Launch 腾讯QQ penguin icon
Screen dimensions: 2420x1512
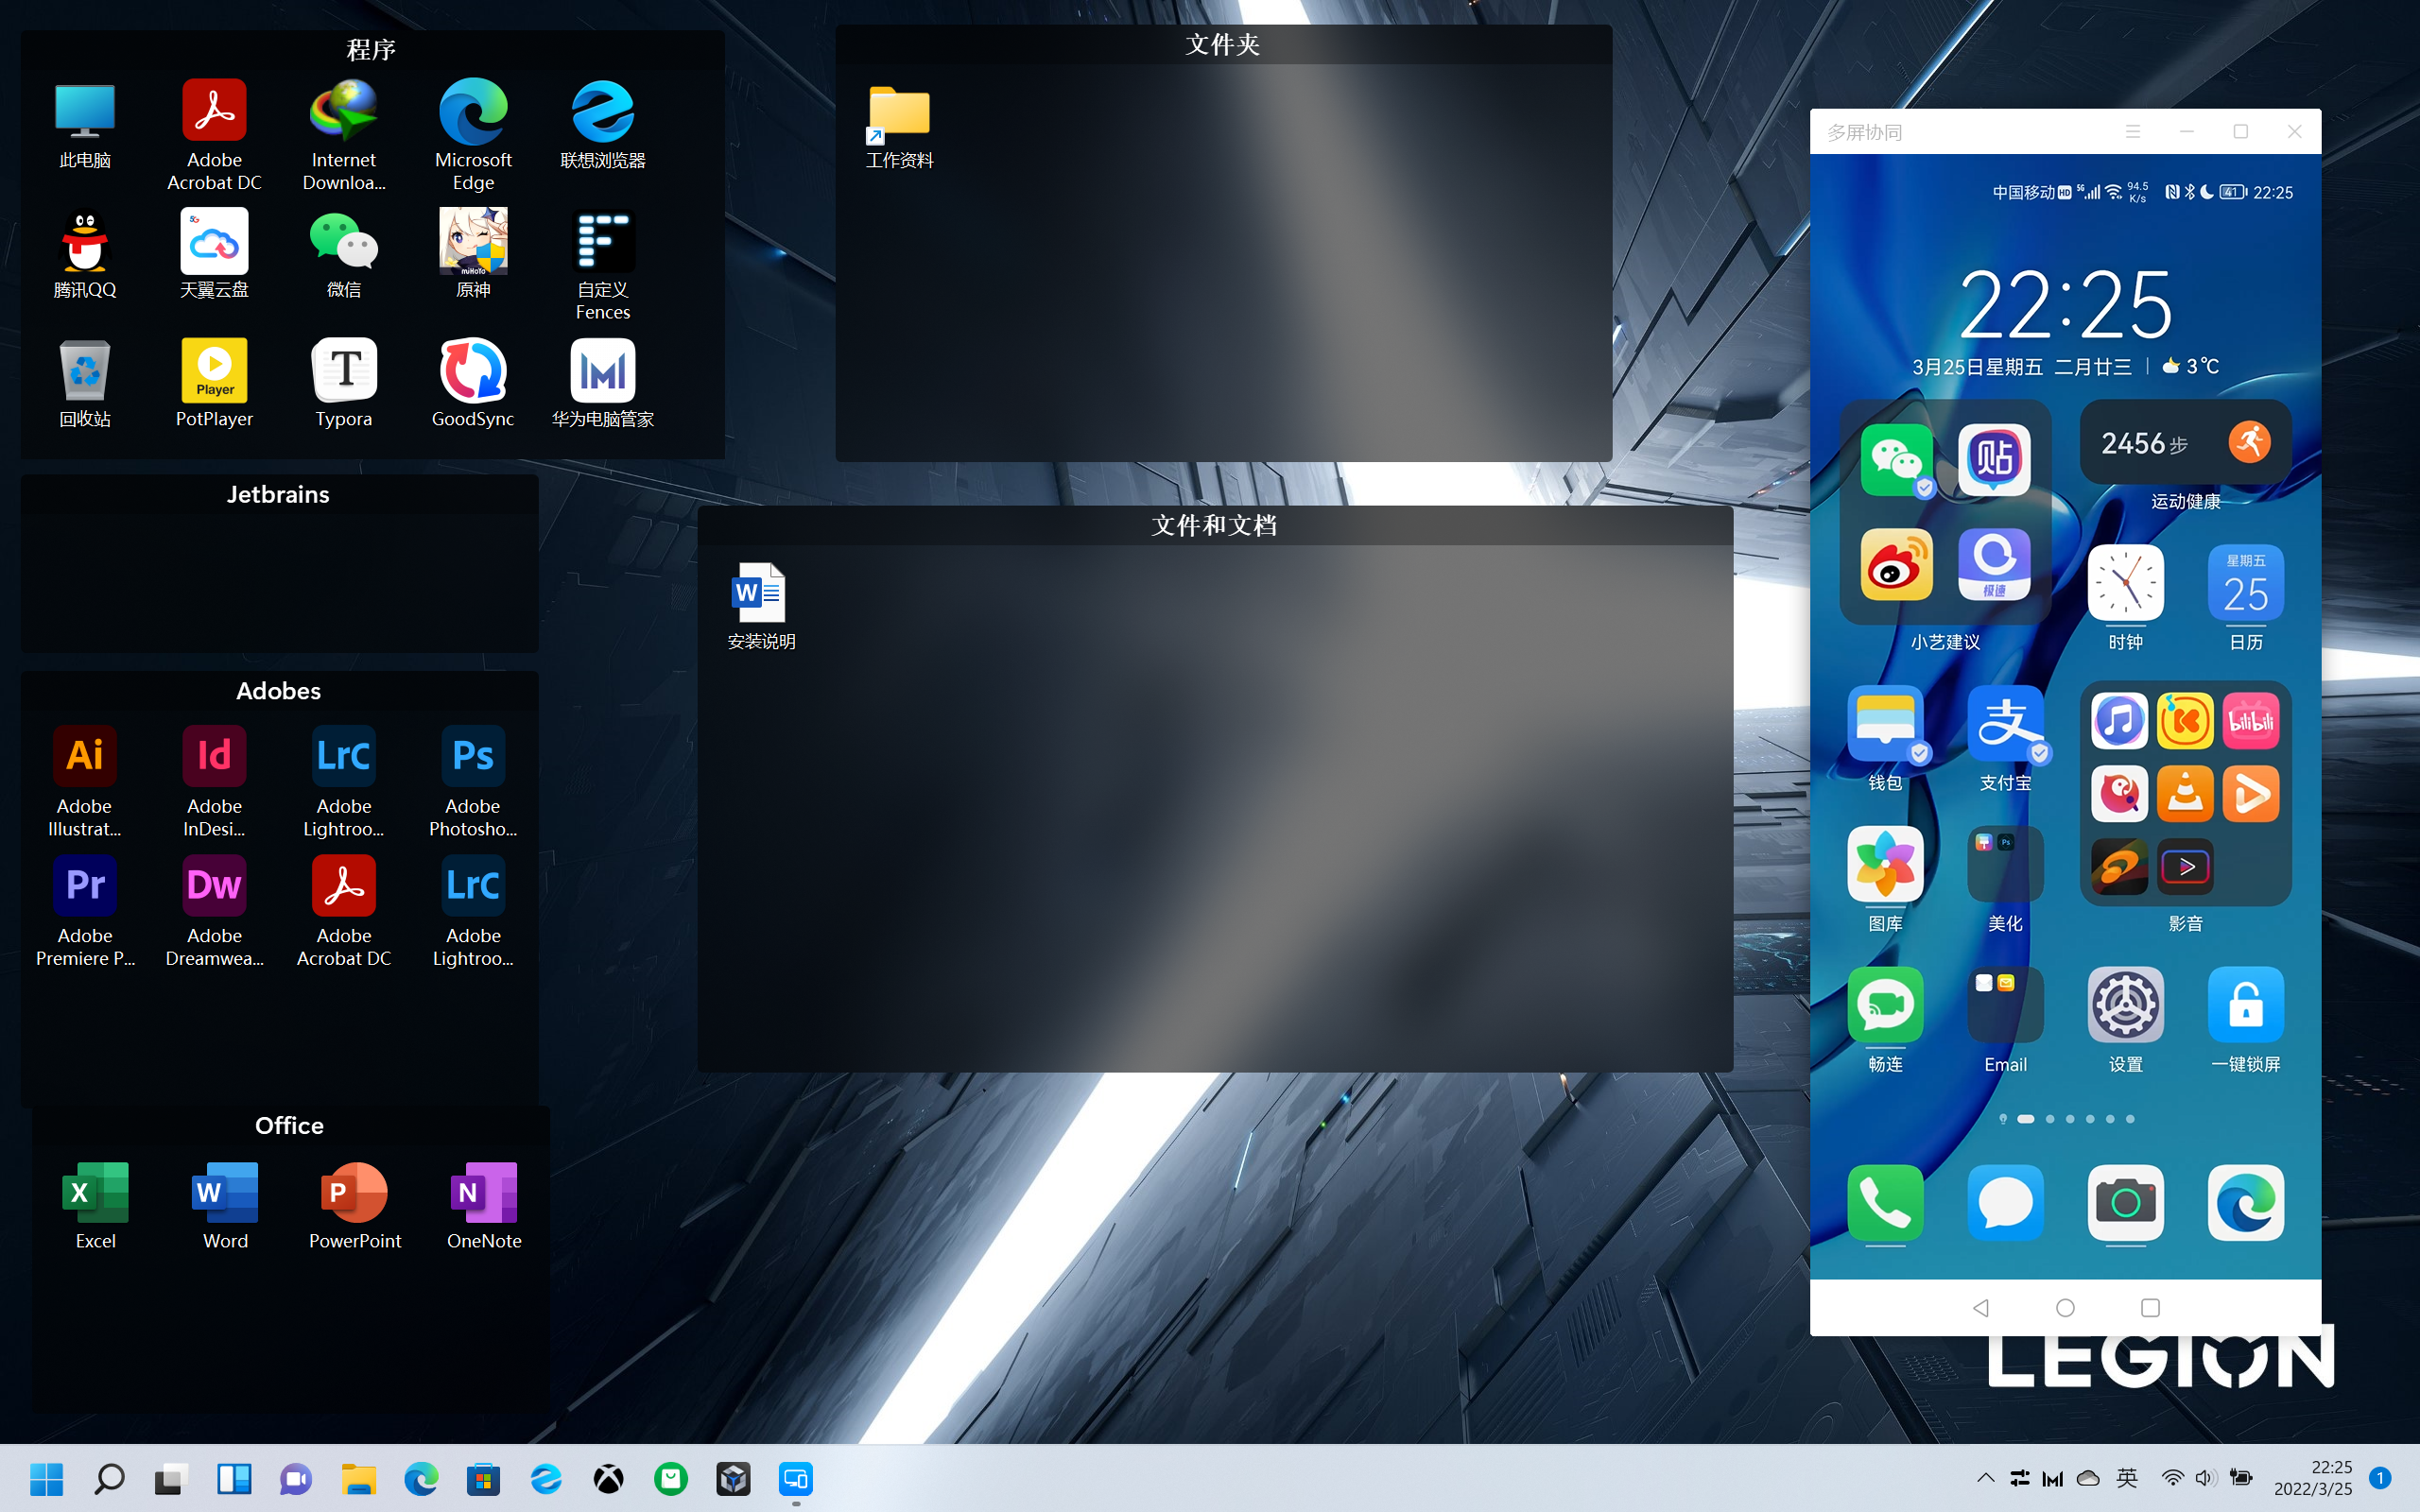85,253
